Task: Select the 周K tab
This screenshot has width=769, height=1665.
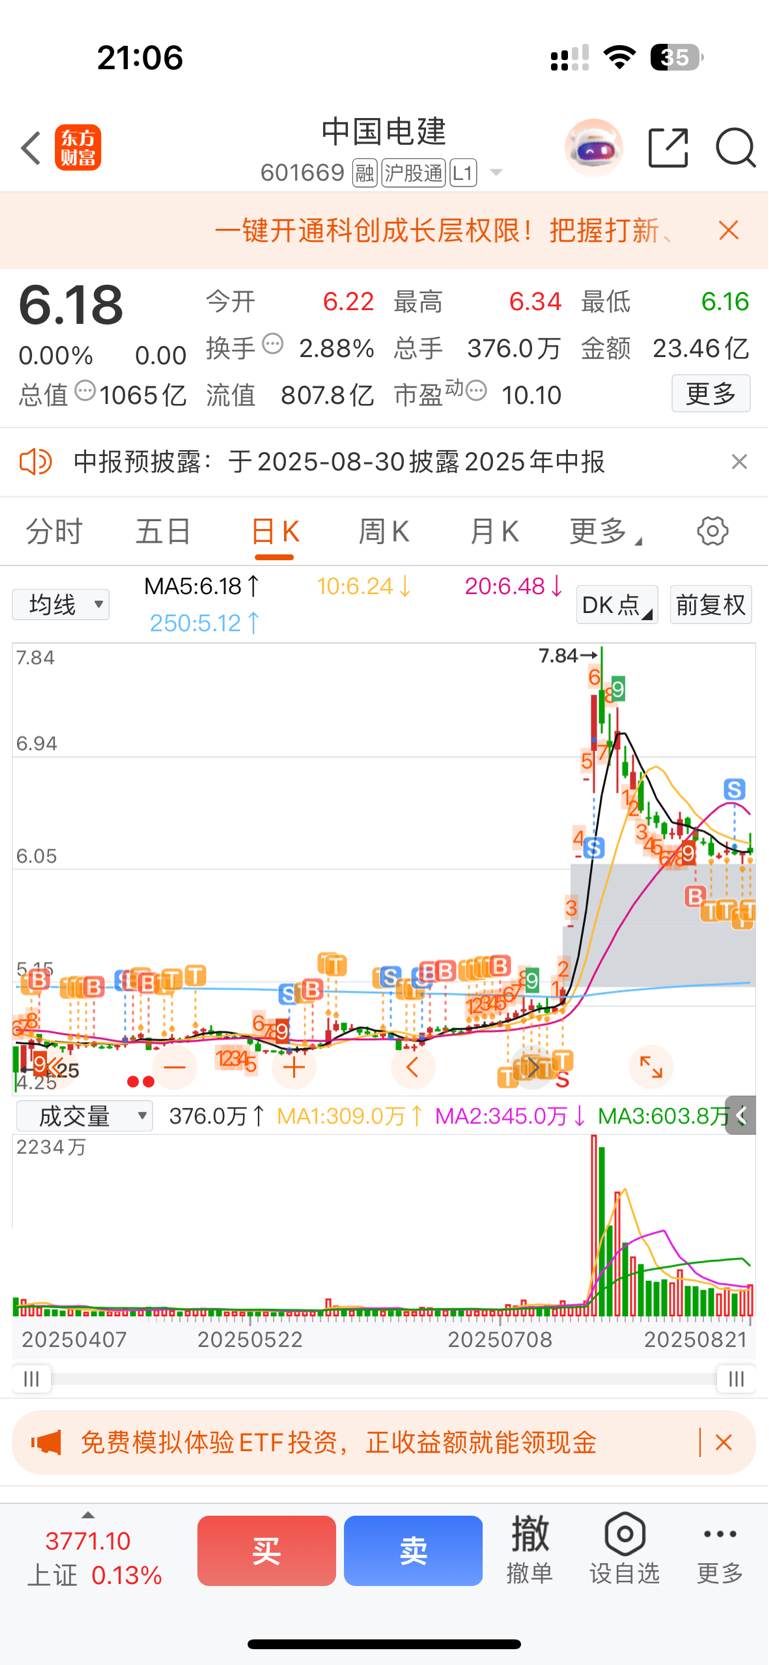Action: click(384, 531)
